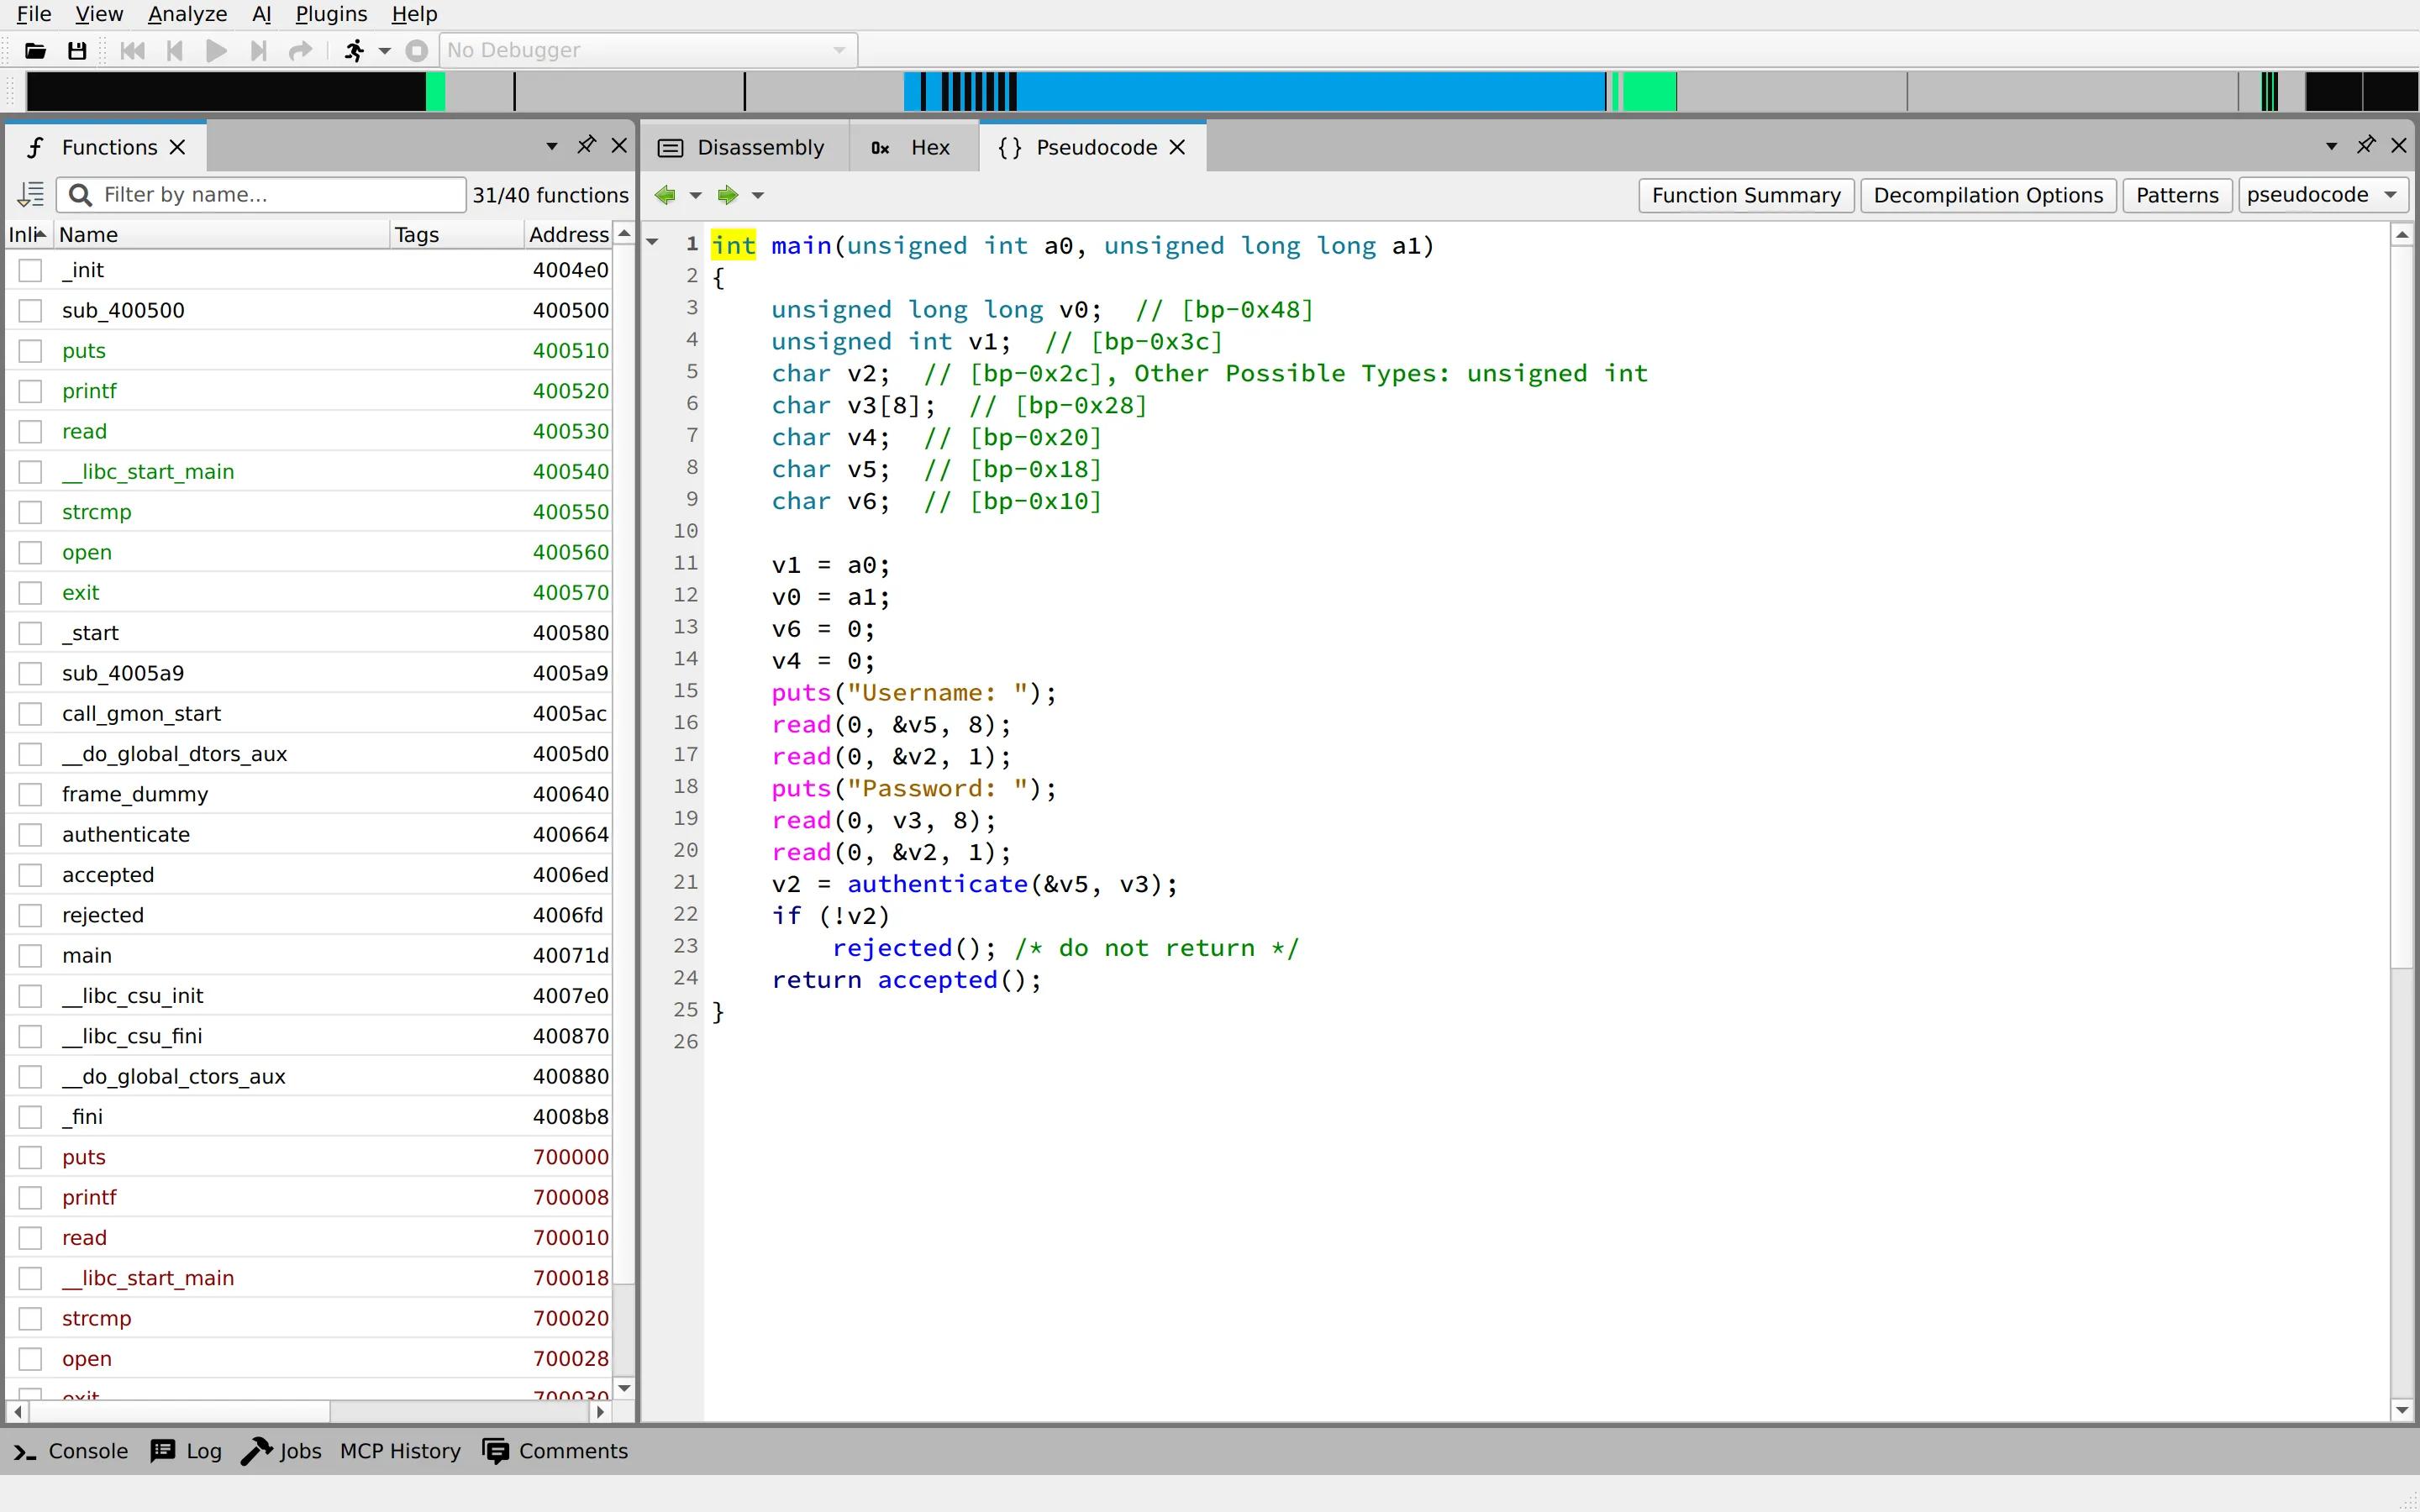Image resolution: width=2420 pixels, height=1512 pixels.
Task: Open the Plugins menu
Action: tap(331, 14)
